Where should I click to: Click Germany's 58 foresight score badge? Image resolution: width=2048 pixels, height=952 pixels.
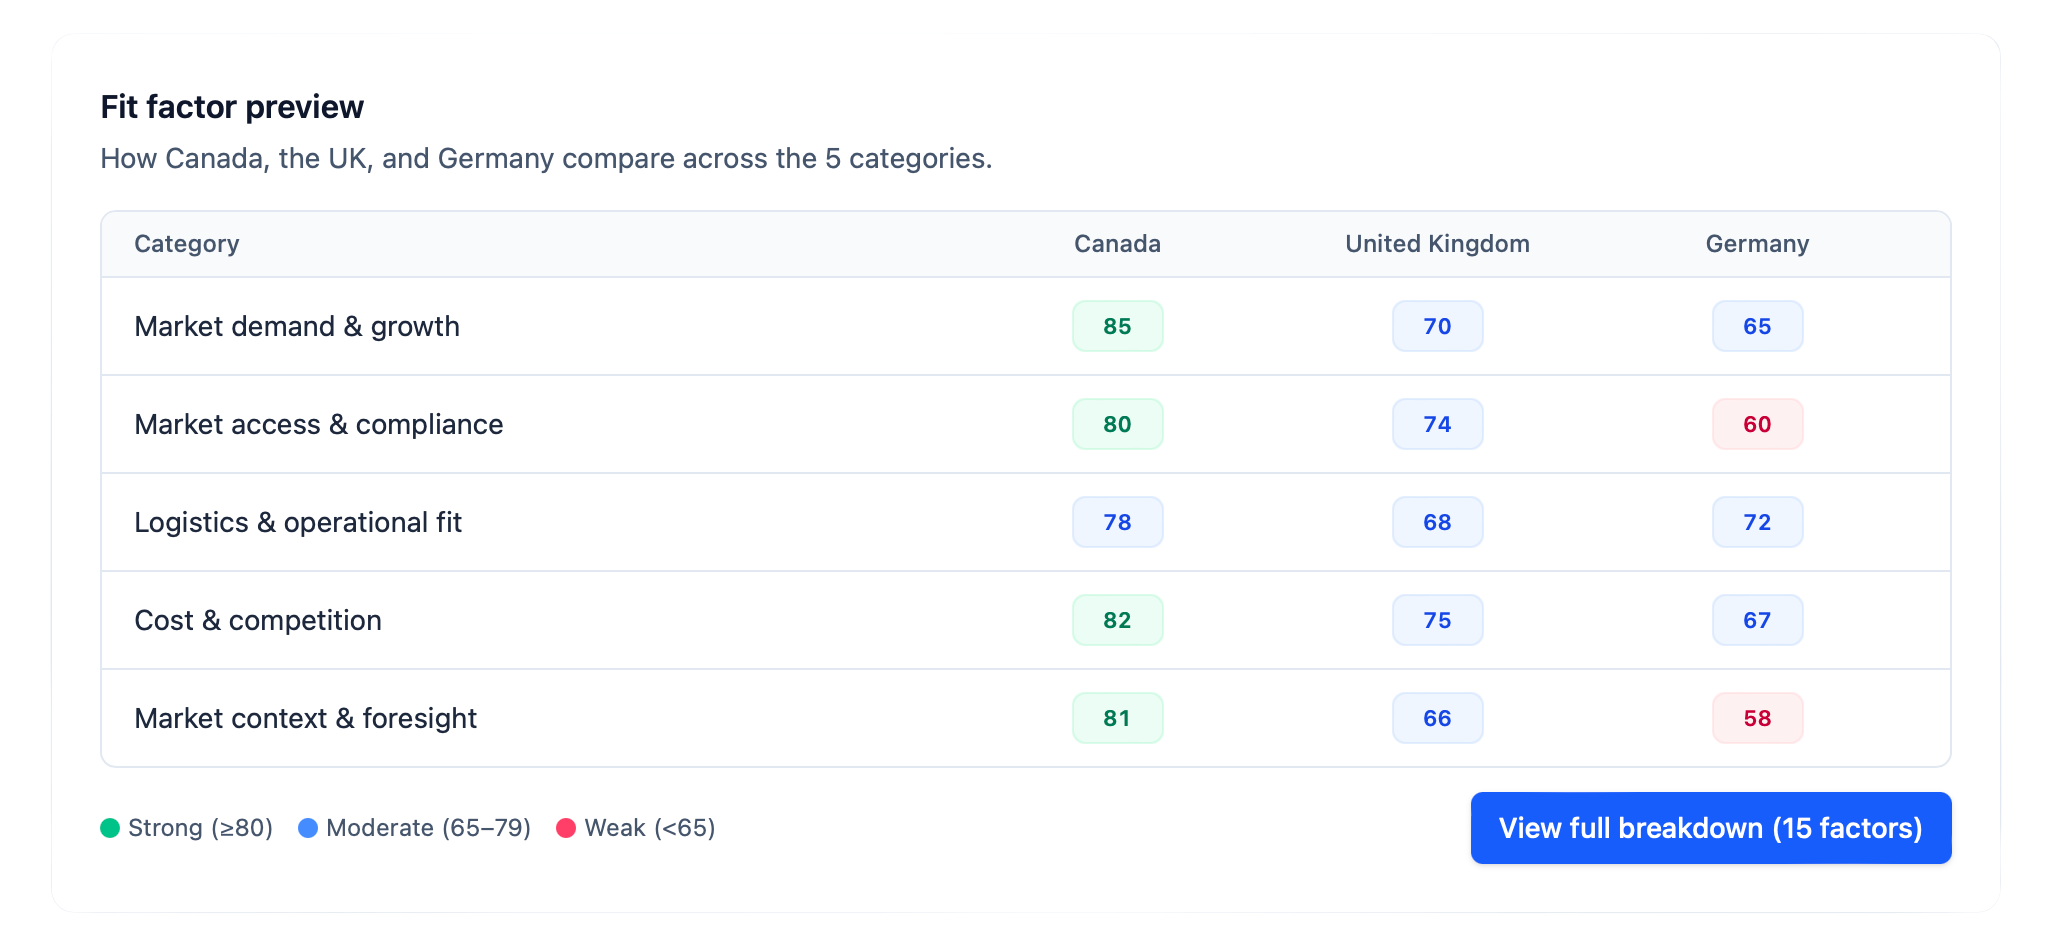tap(1757, 718)
